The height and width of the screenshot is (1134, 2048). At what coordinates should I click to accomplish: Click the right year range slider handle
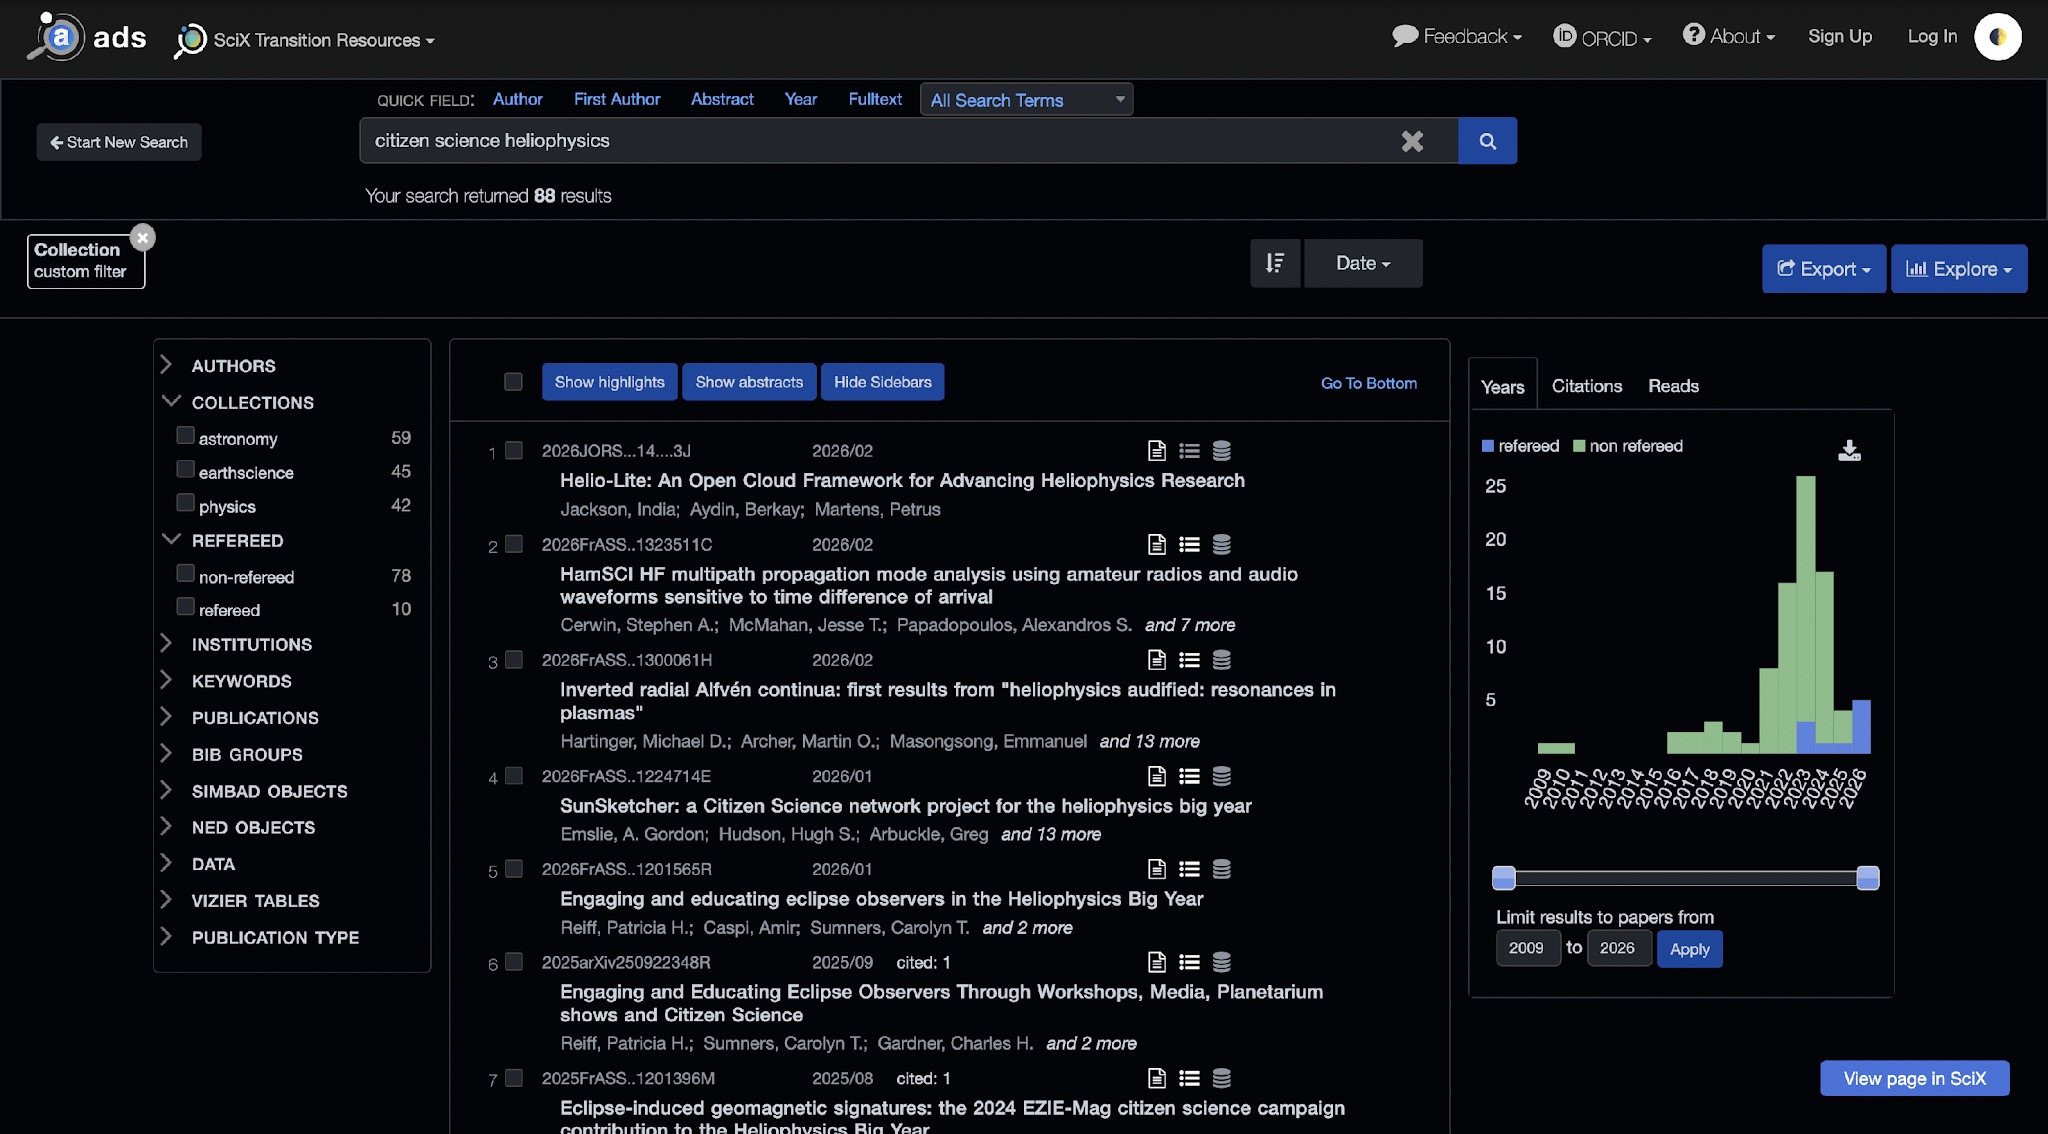pos(1867,878)
